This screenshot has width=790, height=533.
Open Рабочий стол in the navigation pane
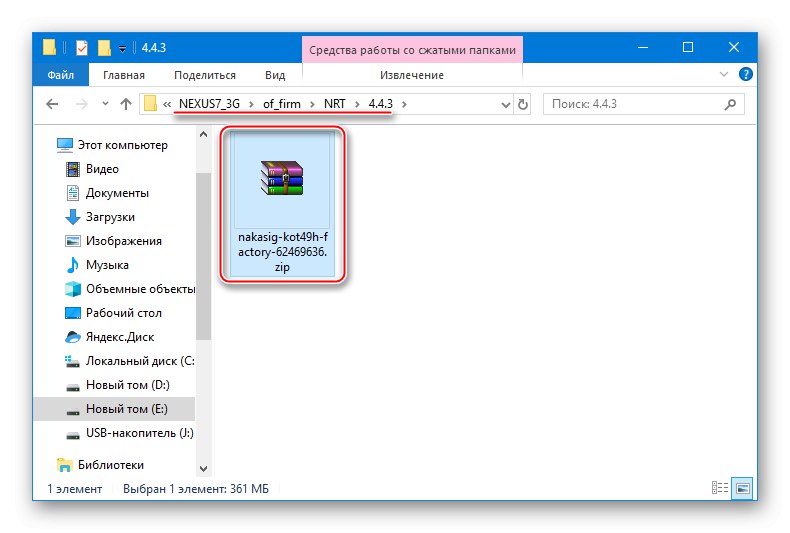pyautogui.click(x=123, y=313)
